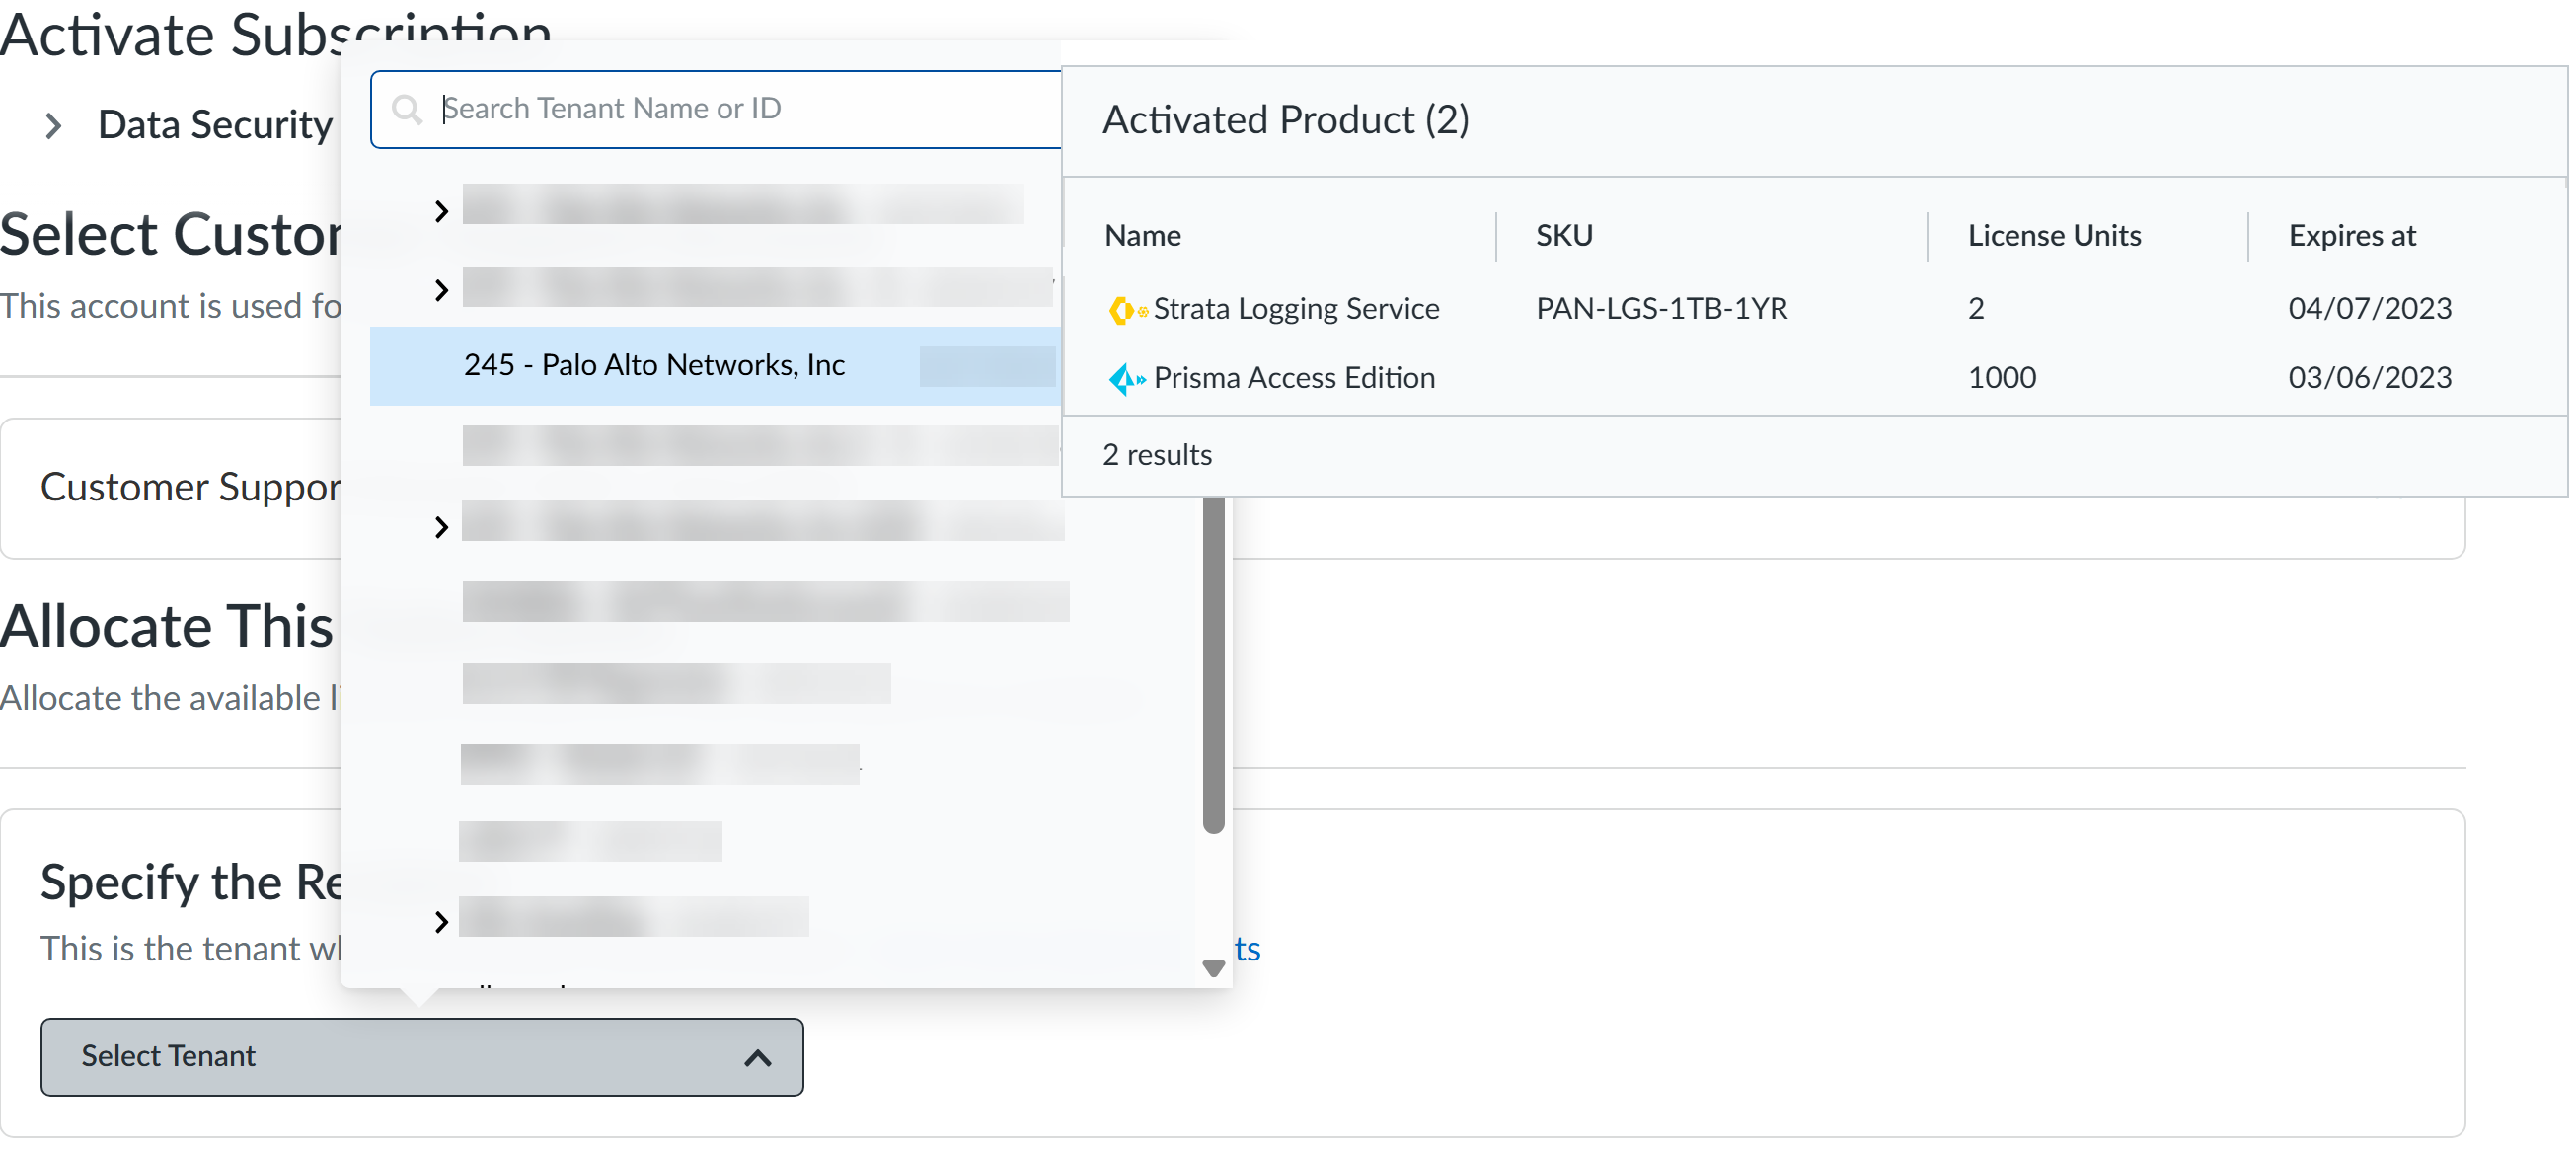
Task: Select 245 - Palo Alto Networks, Inc tenant
Action: 654,365
